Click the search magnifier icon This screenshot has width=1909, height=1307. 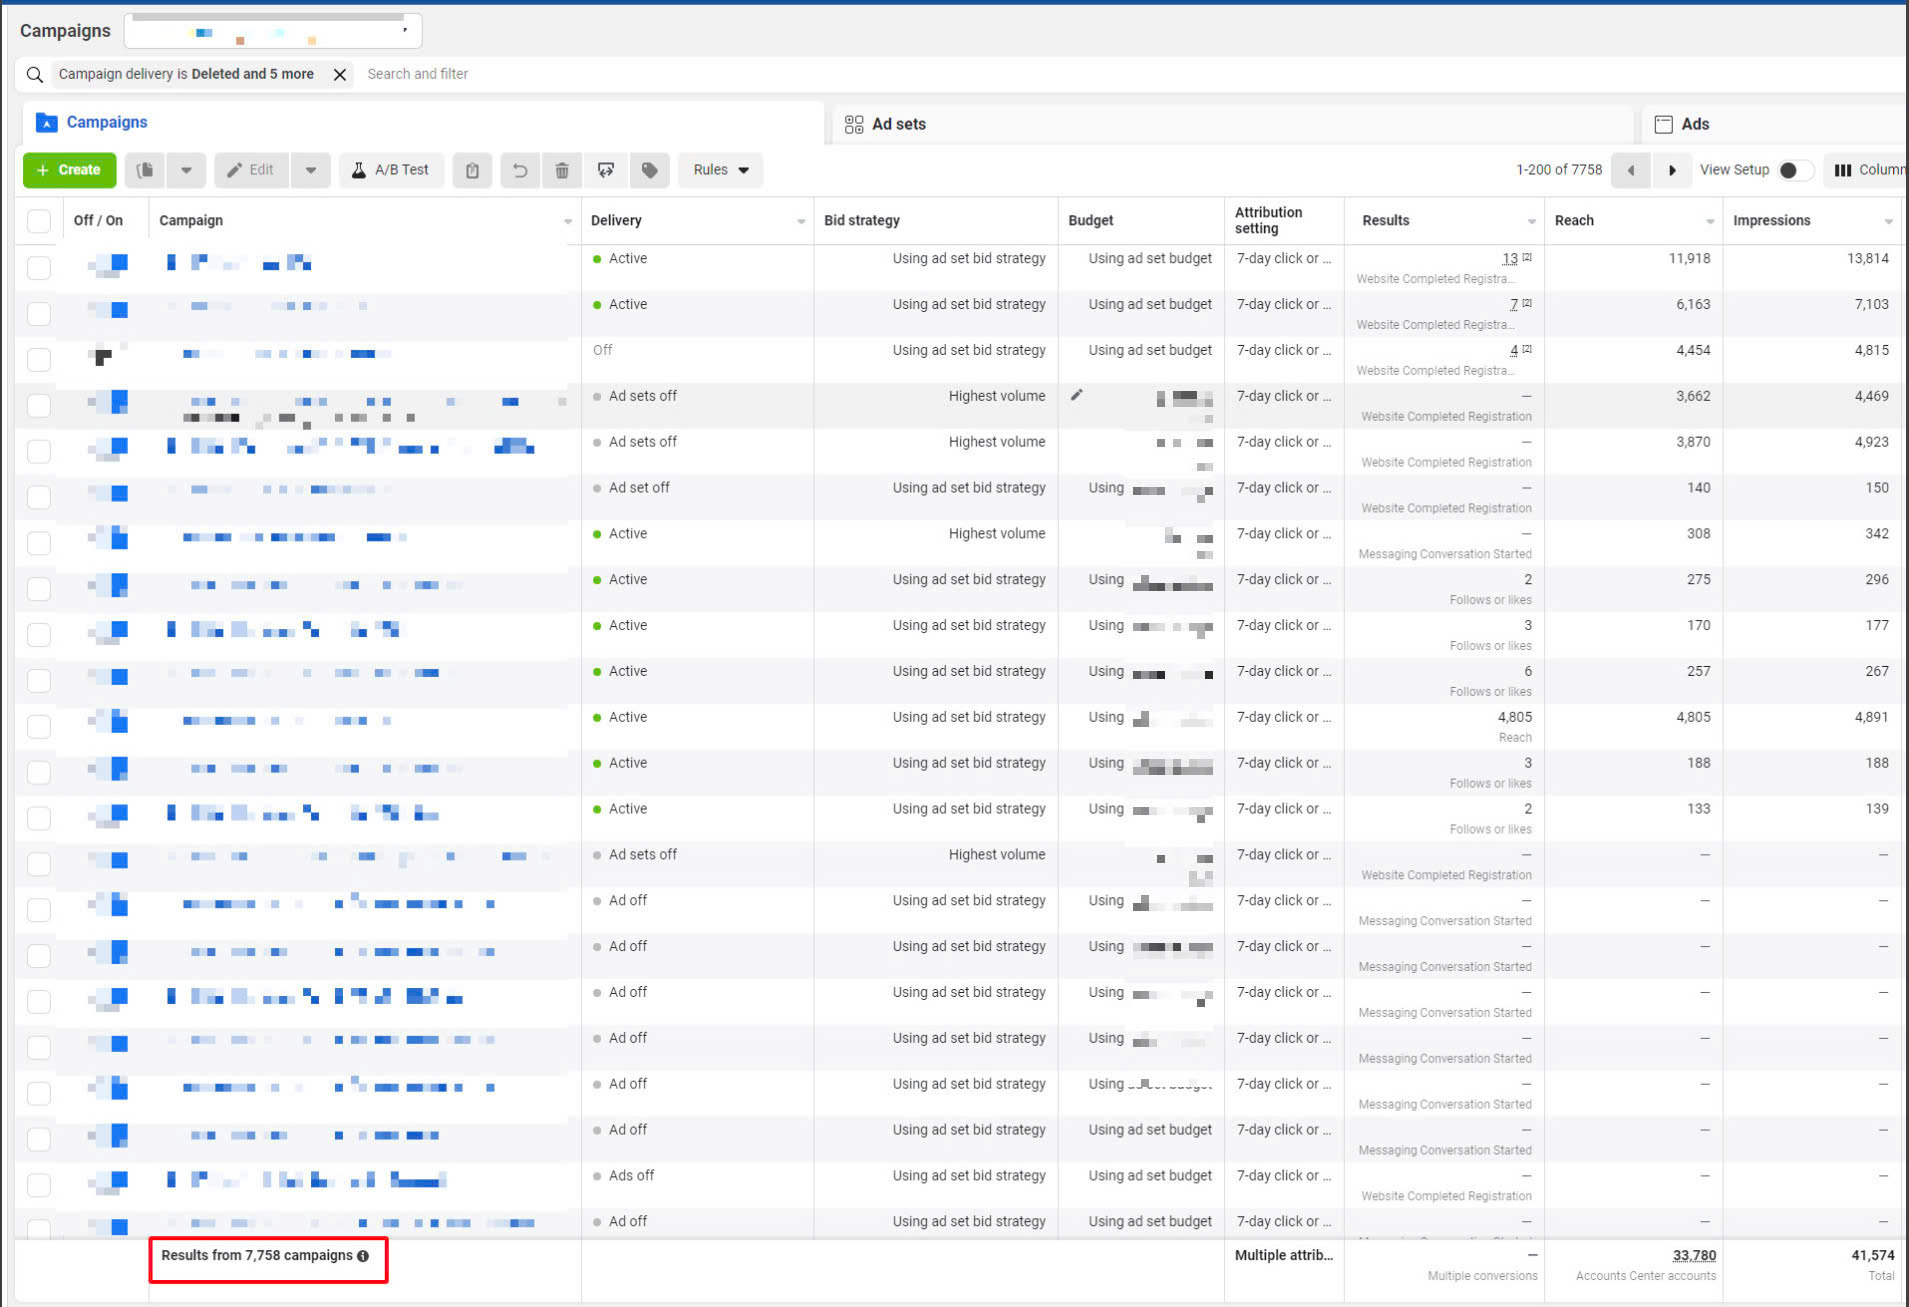click(34, 74)
